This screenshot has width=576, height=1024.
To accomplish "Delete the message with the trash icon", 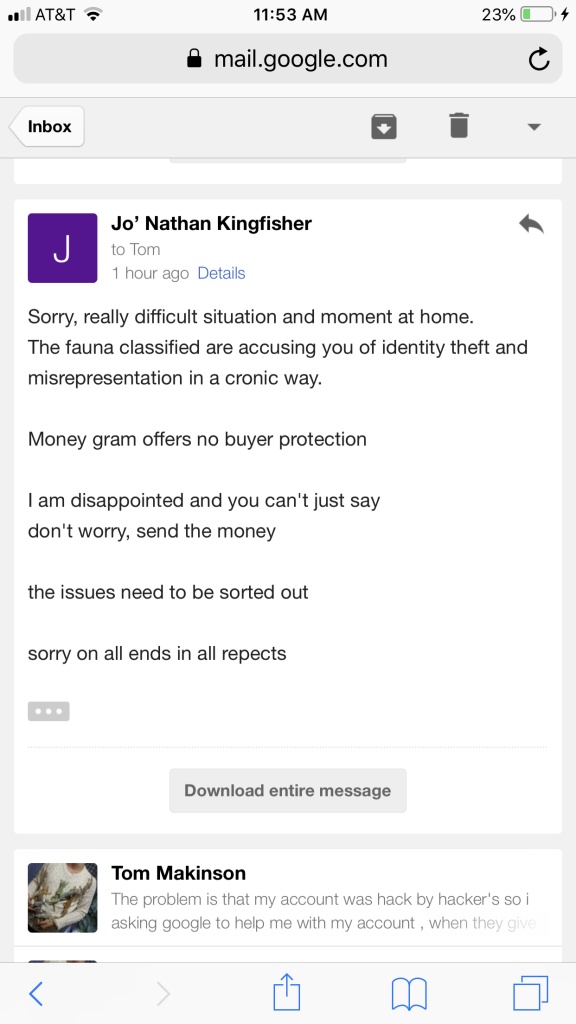I will [459, 125].
